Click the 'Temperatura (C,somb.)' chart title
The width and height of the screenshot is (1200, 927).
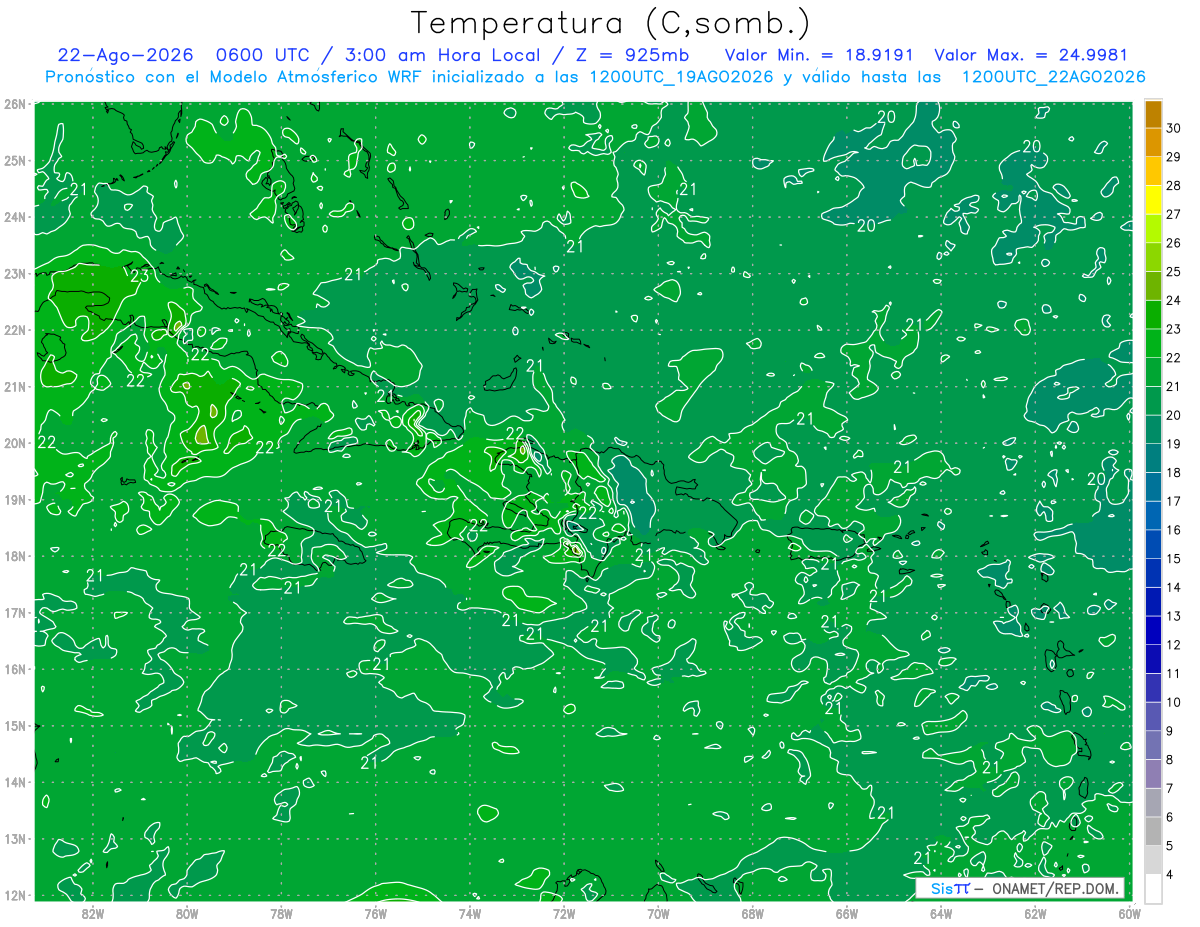click(x=611, y=23)
